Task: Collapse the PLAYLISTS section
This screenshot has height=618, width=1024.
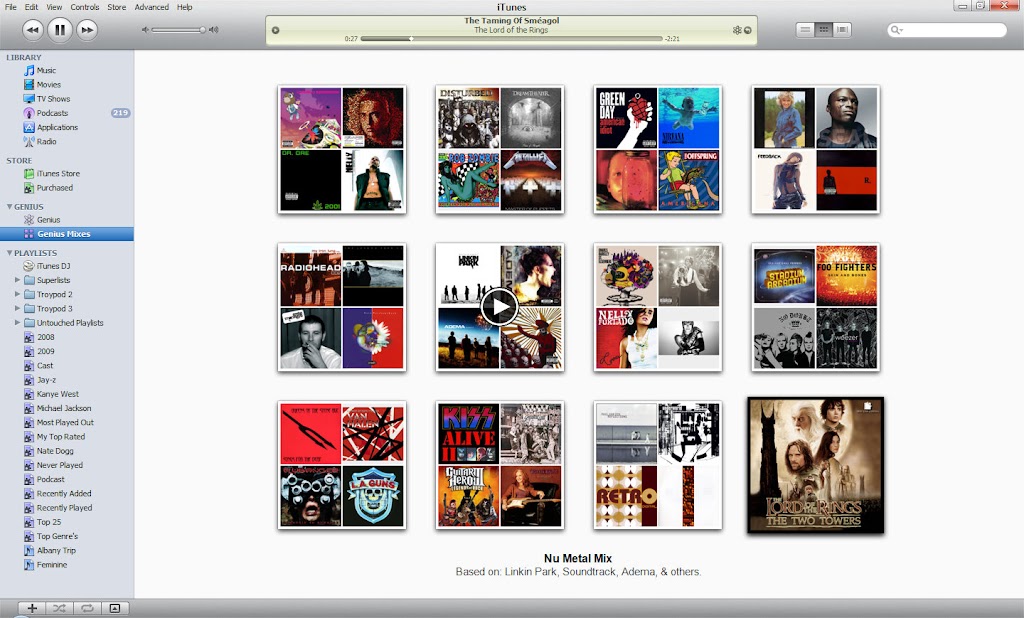Action: point(9,253)
